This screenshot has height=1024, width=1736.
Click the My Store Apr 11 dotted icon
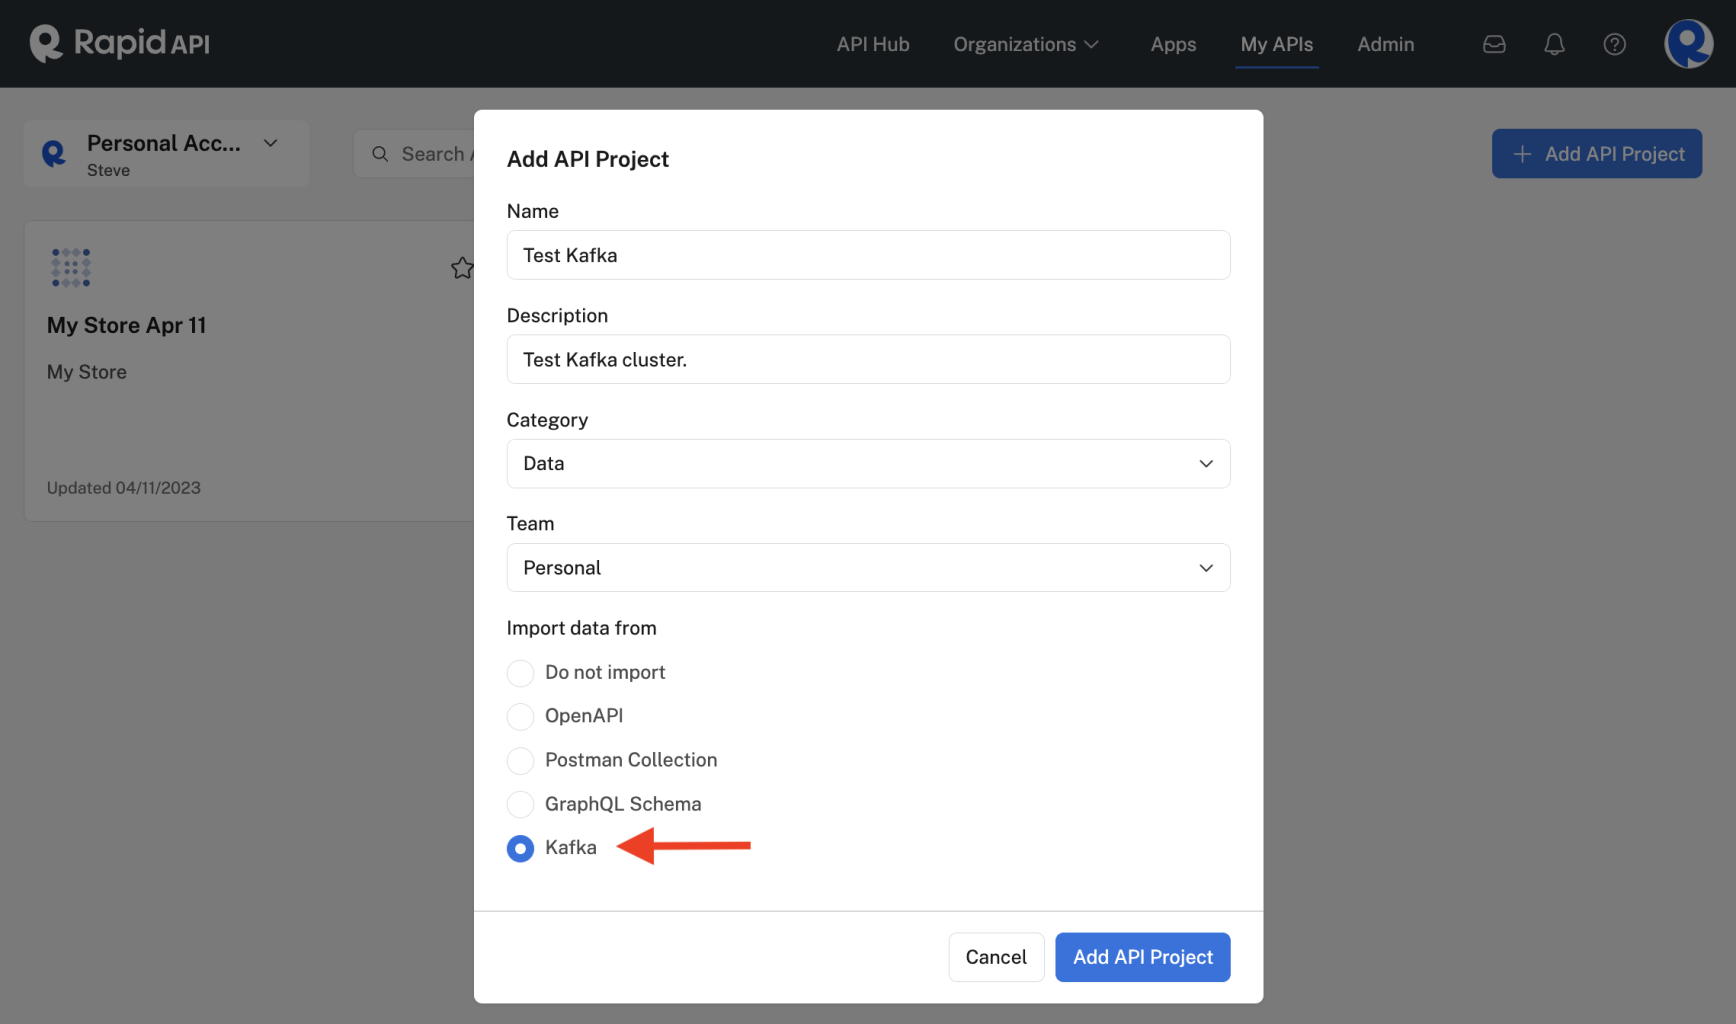pos(71,268)
